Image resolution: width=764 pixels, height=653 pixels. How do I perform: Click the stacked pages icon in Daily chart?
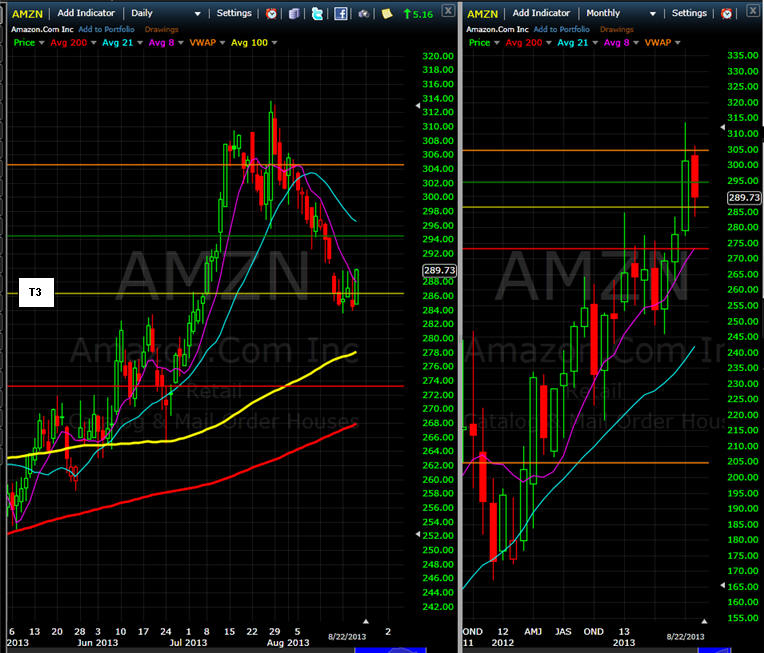(294, 14)
